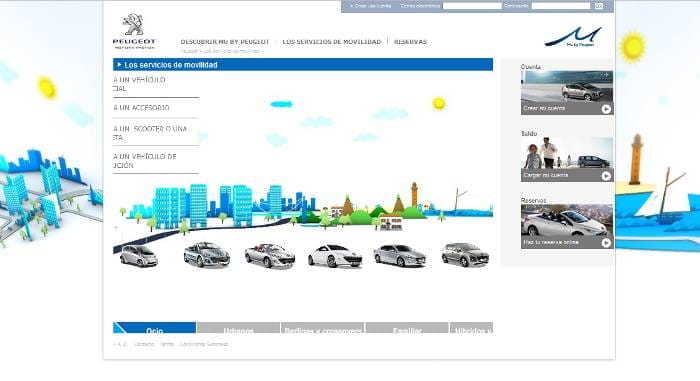700x381 pixels.
Task: Switch to the Familiar tab
Action: point(407,328)
